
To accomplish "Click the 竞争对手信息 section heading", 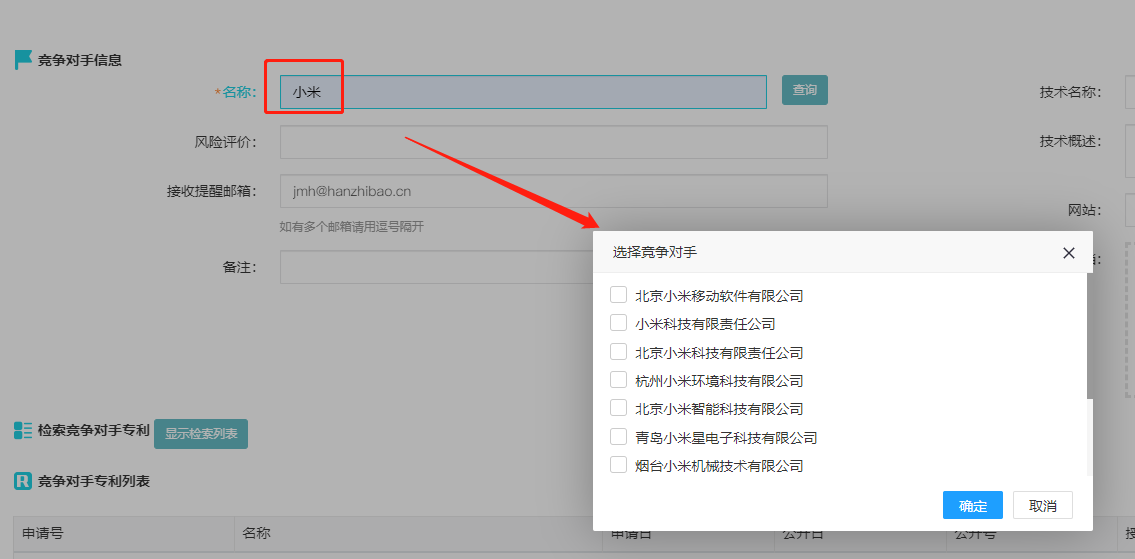I will coord(80,60).
